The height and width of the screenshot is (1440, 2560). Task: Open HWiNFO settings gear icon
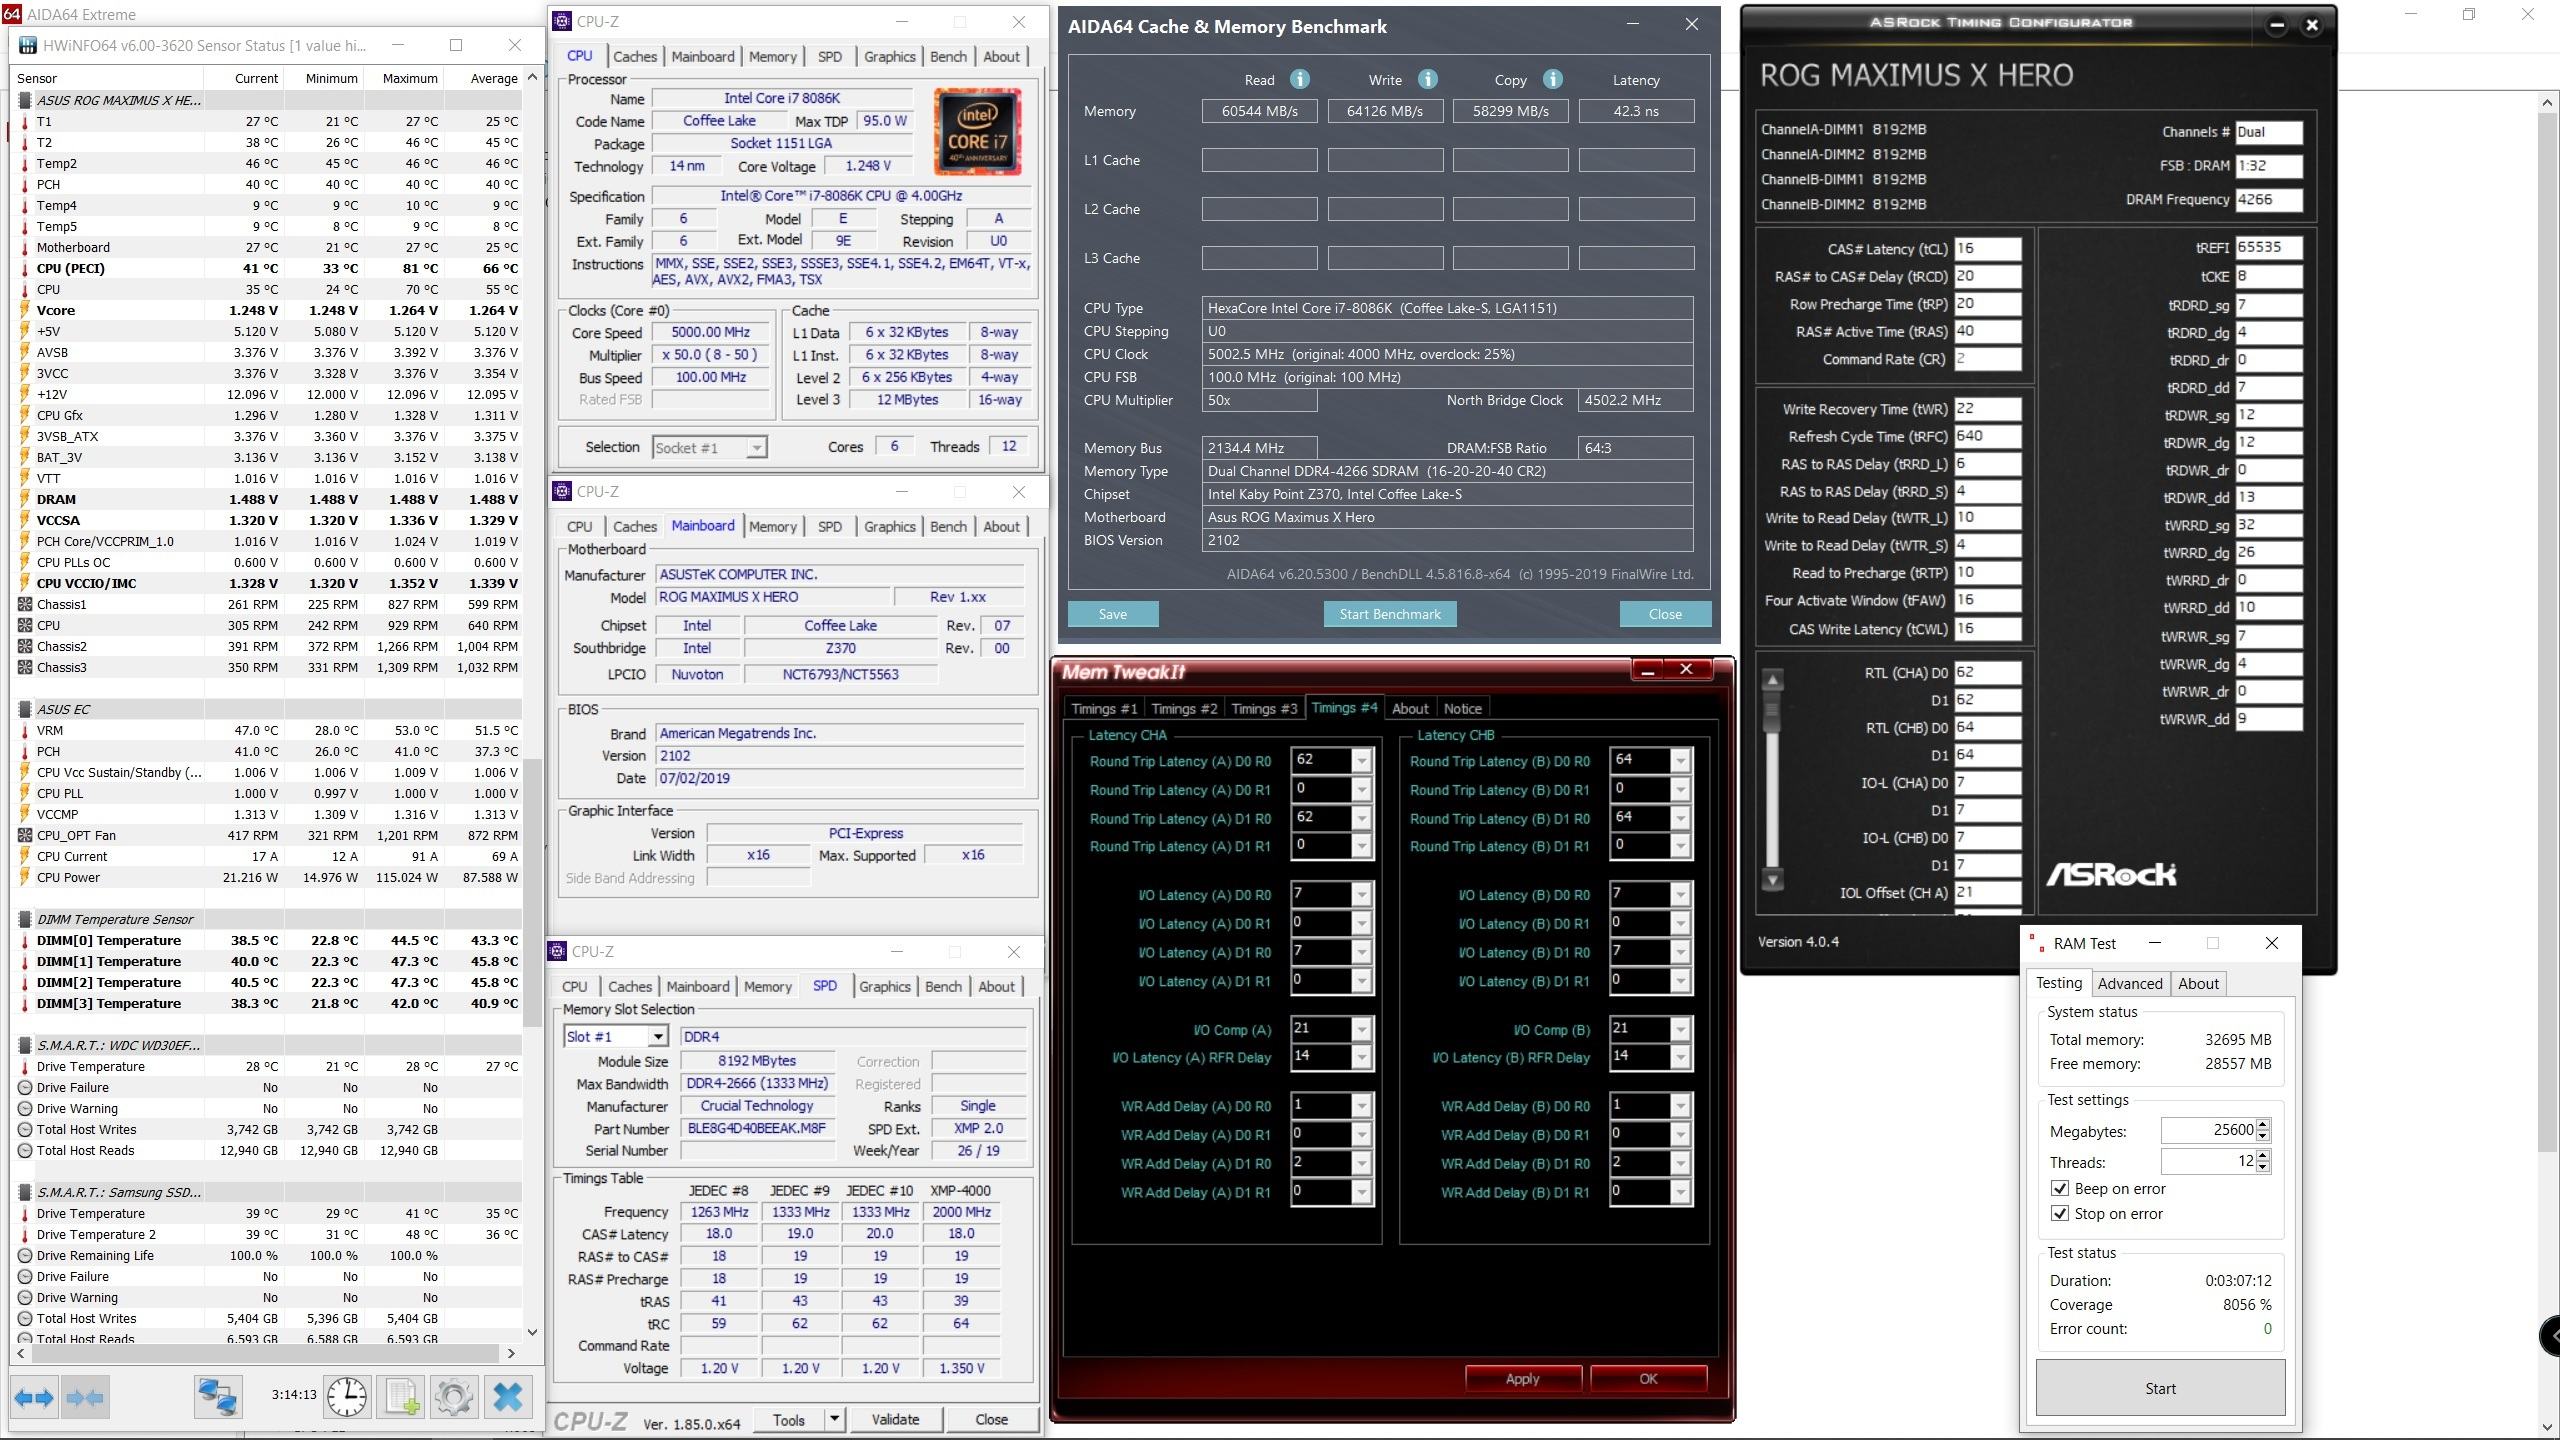click(454, 1397)
